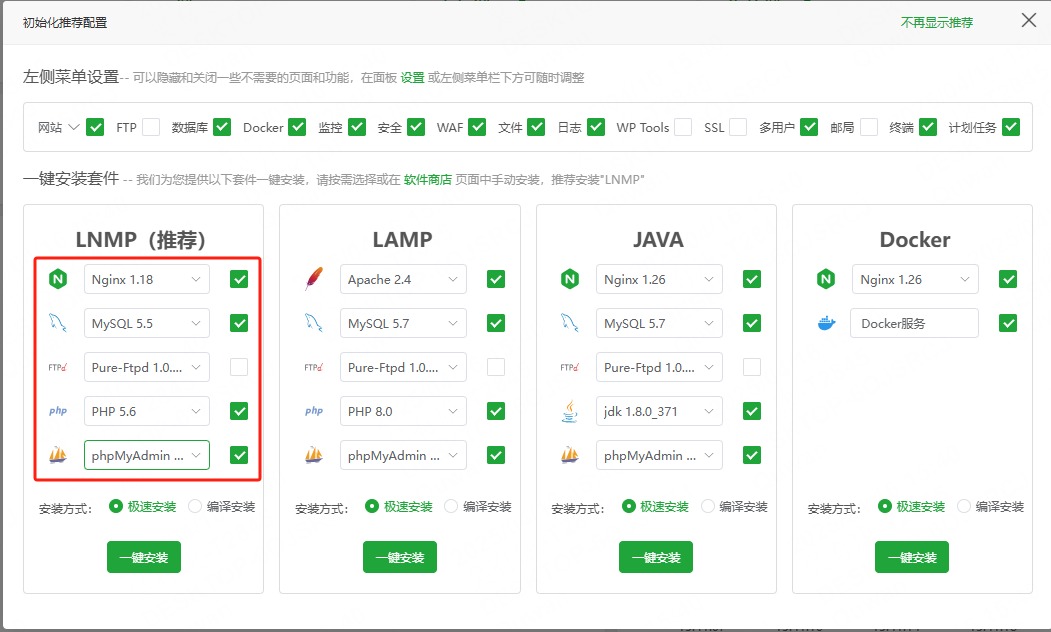Click the 一键安装 button in Docker column
The width and height of the screenshot is (1051, 632).
pos(911,557)
